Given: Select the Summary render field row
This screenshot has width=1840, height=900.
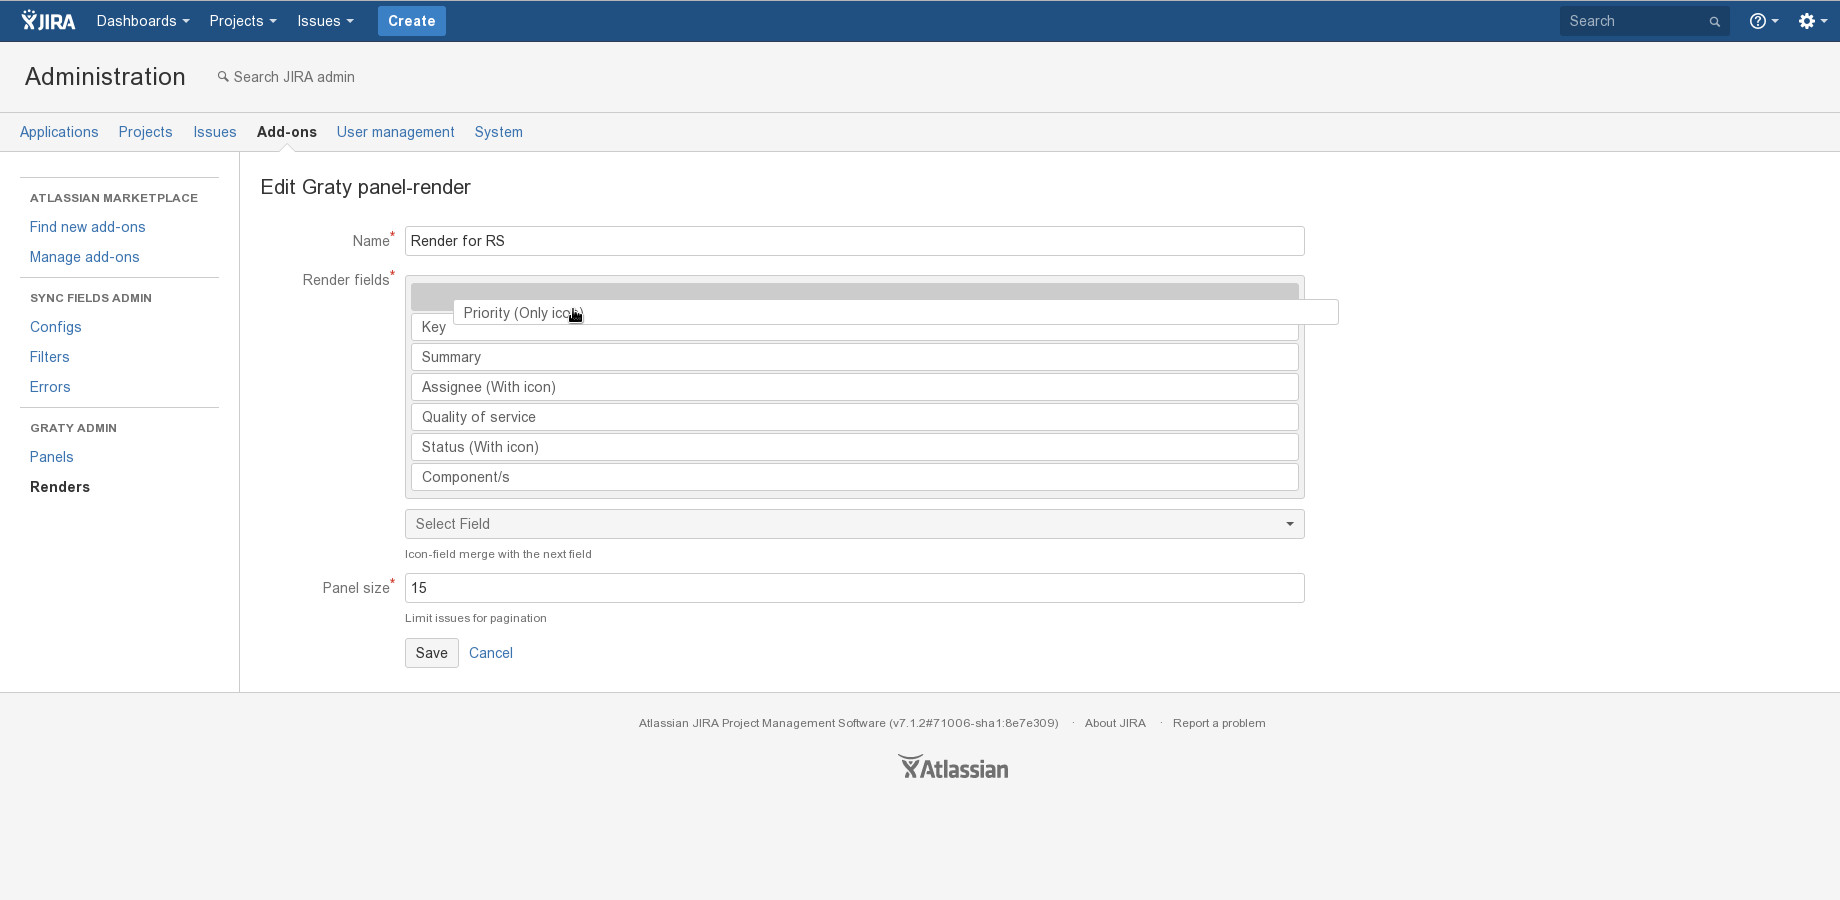Looking at the screenshot, I should pyautogui.click(x=854, y=357).
